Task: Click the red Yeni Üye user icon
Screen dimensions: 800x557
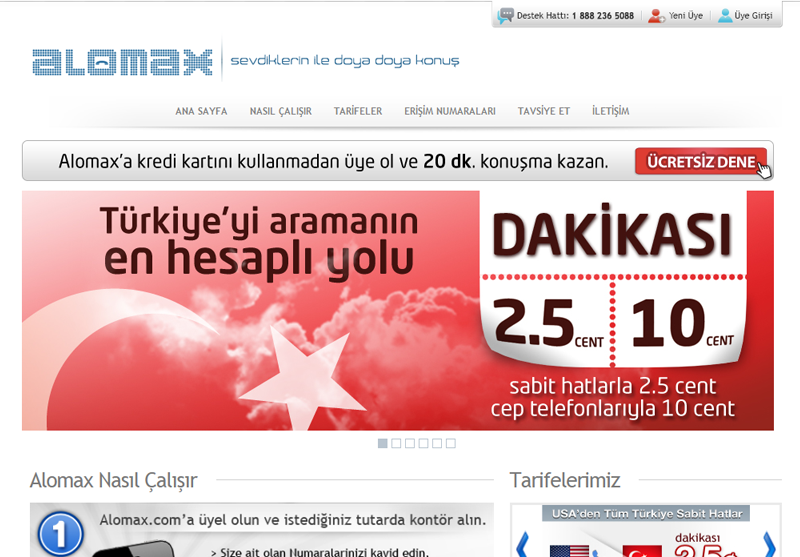Action: click(656, 16)
